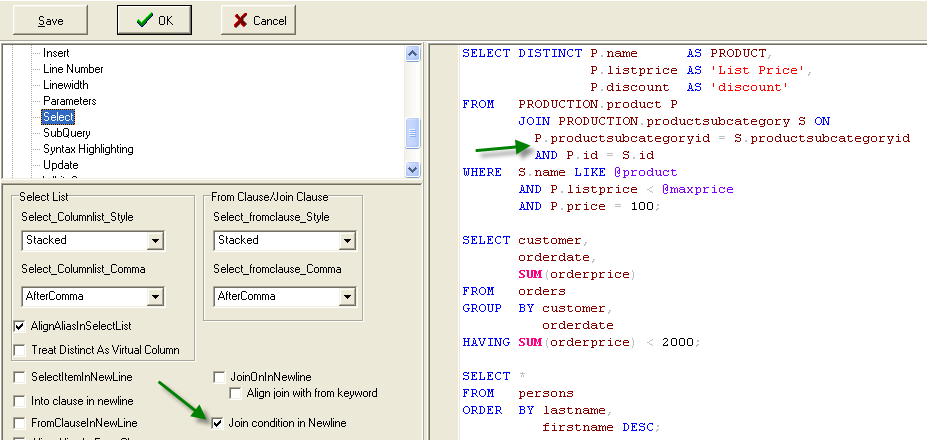
Task: Open the Select_fromclause_Style dropdown
Action: tap(347, 241)
